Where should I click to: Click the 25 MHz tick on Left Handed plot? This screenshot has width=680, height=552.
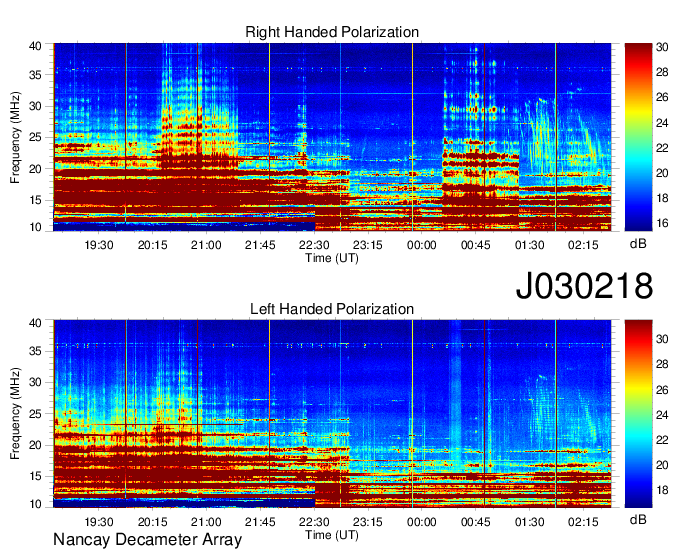pyautogui.click(x=35, y=414)
